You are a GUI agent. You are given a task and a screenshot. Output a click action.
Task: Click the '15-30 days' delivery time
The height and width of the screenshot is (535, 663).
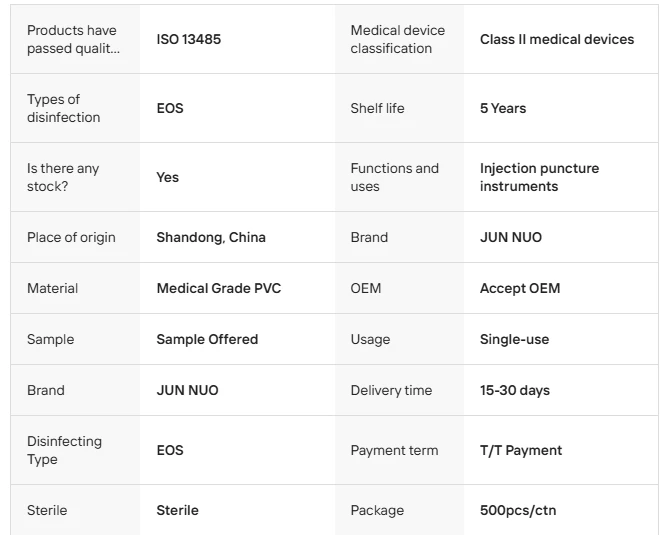pos(515,390)
